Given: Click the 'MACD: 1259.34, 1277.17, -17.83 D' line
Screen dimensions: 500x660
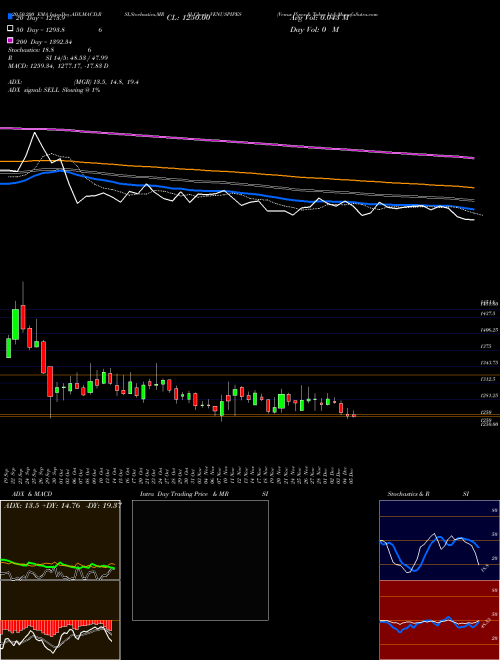Looking at the screenshot, I should coord(58,66).
